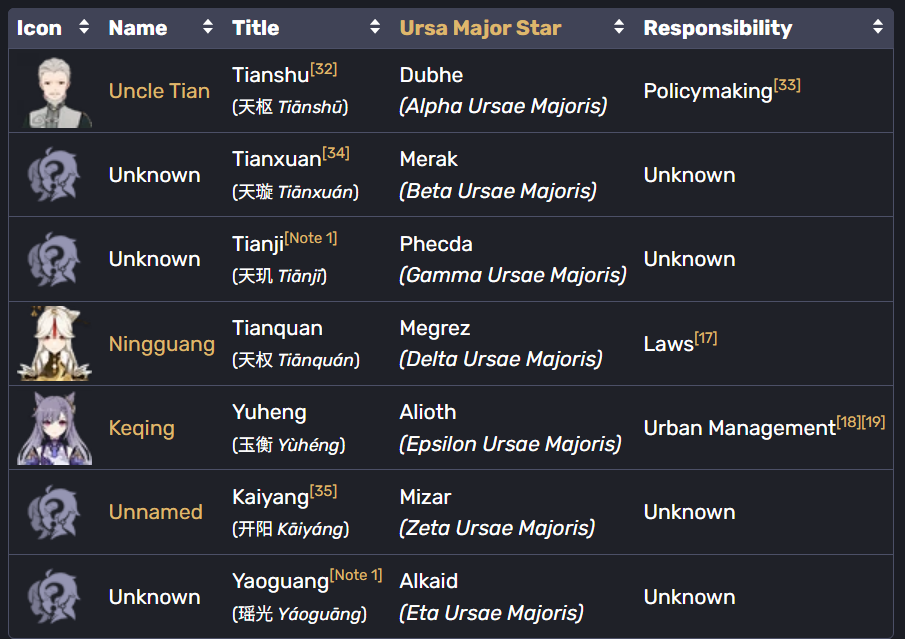Click Uncle Tian's portrait icon
Image resolution: width=905 pixels, height=639 pixels.
pos(56,91)
